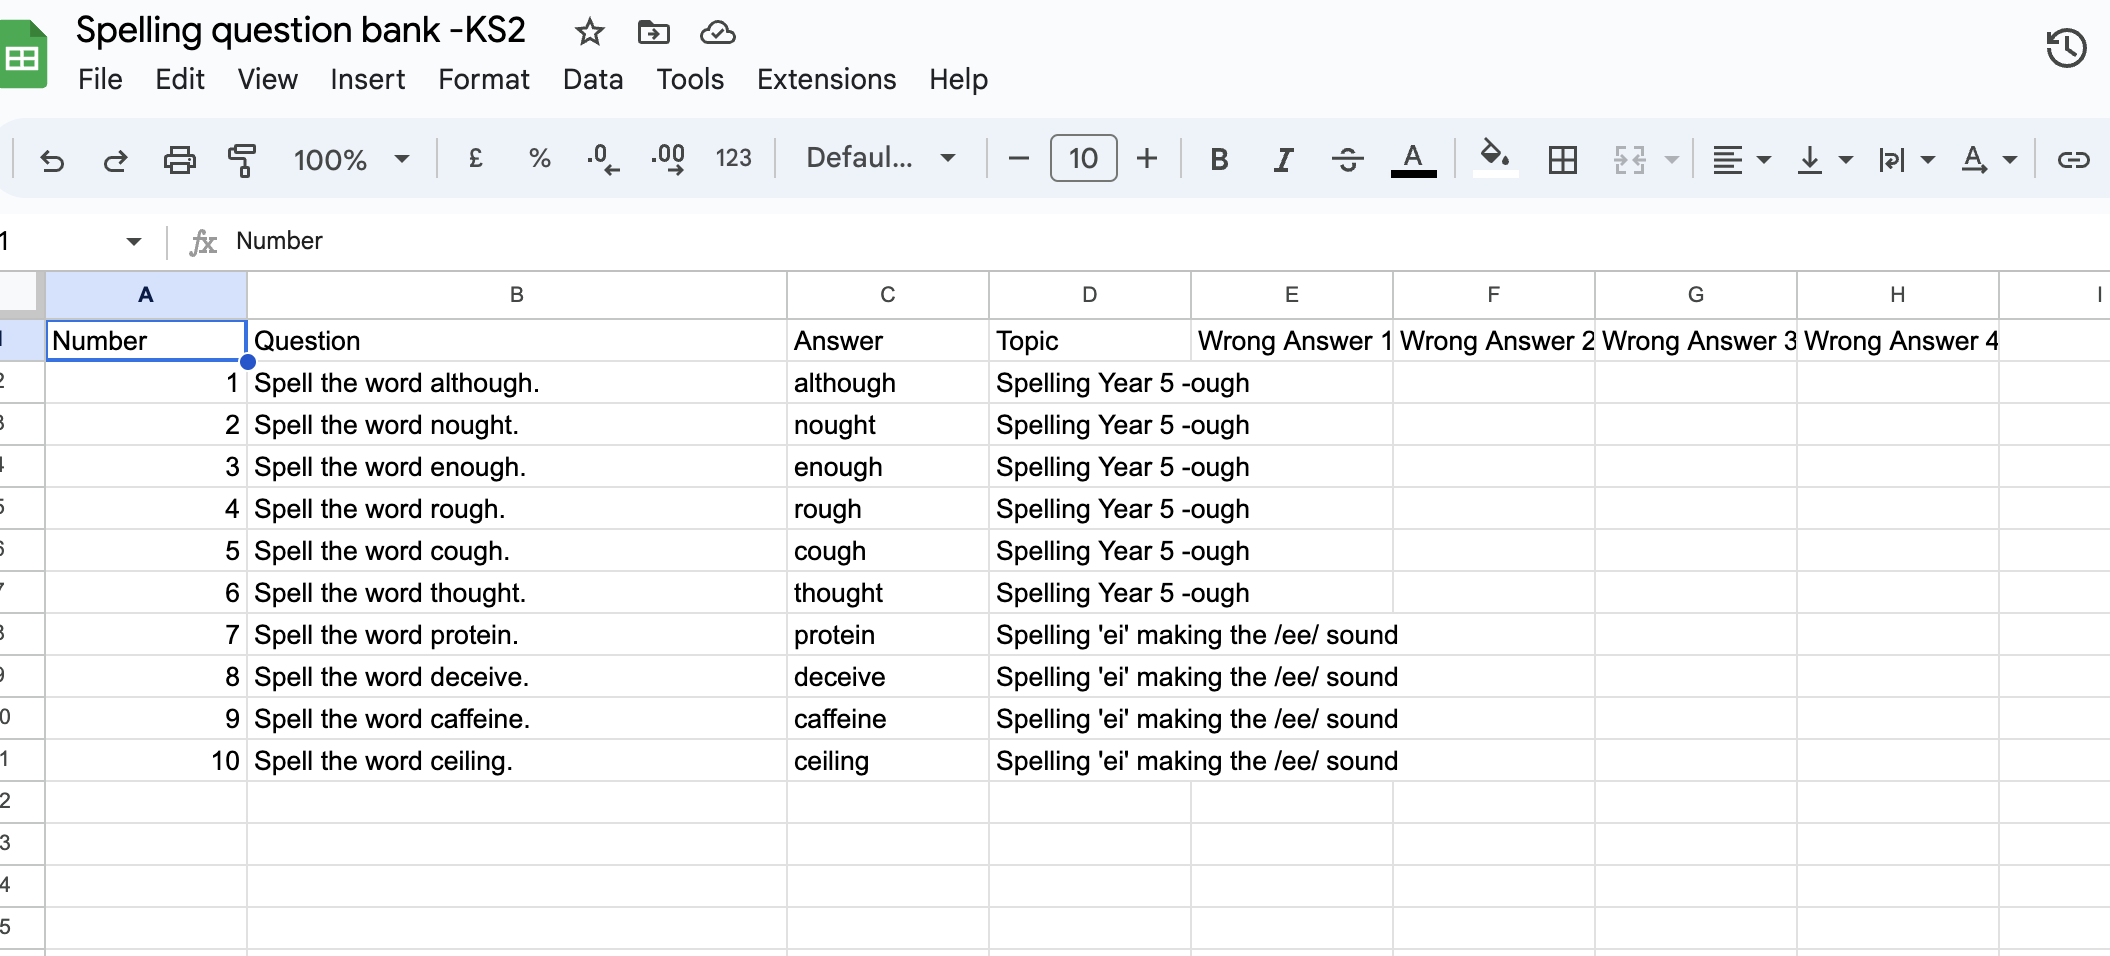Click the print icon

[x=179, y=160]
